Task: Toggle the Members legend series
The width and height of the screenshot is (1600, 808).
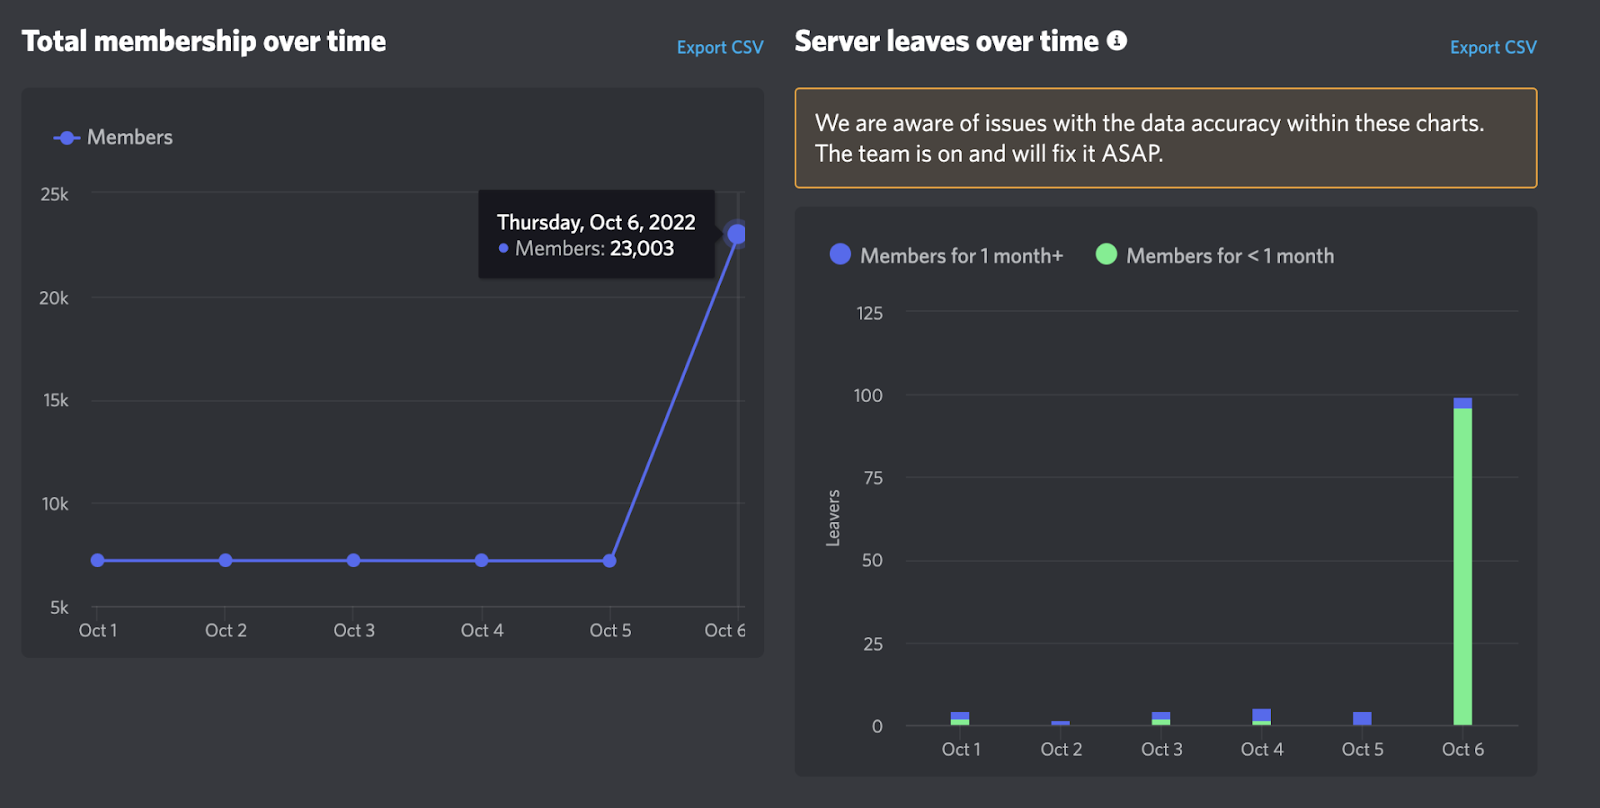Action: coord(113,137)
